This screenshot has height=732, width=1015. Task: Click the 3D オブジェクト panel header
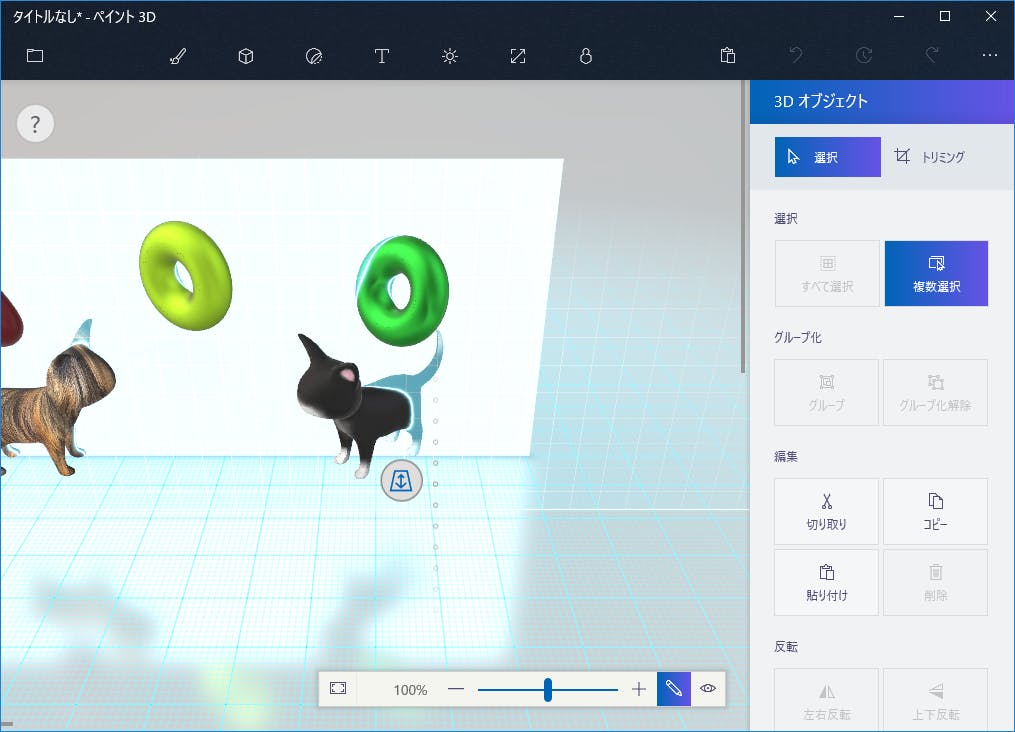tap(882, 102)
